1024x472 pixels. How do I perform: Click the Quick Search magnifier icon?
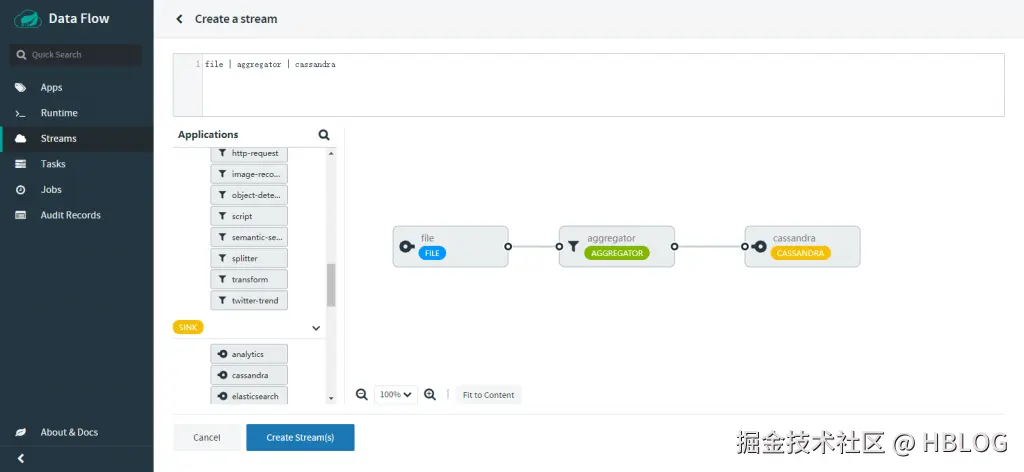(22, 55)
